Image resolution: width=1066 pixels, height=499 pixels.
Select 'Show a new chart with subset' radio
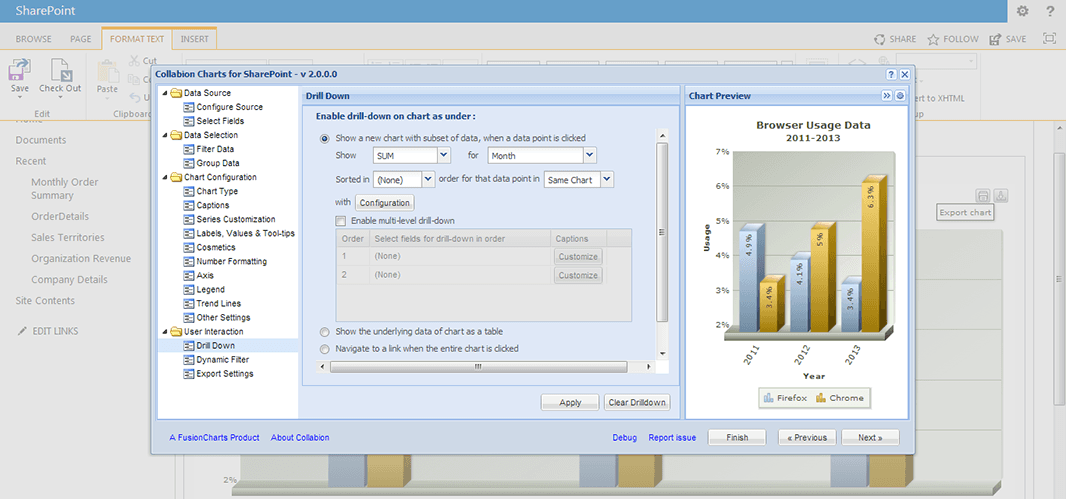tap(324, 138)
